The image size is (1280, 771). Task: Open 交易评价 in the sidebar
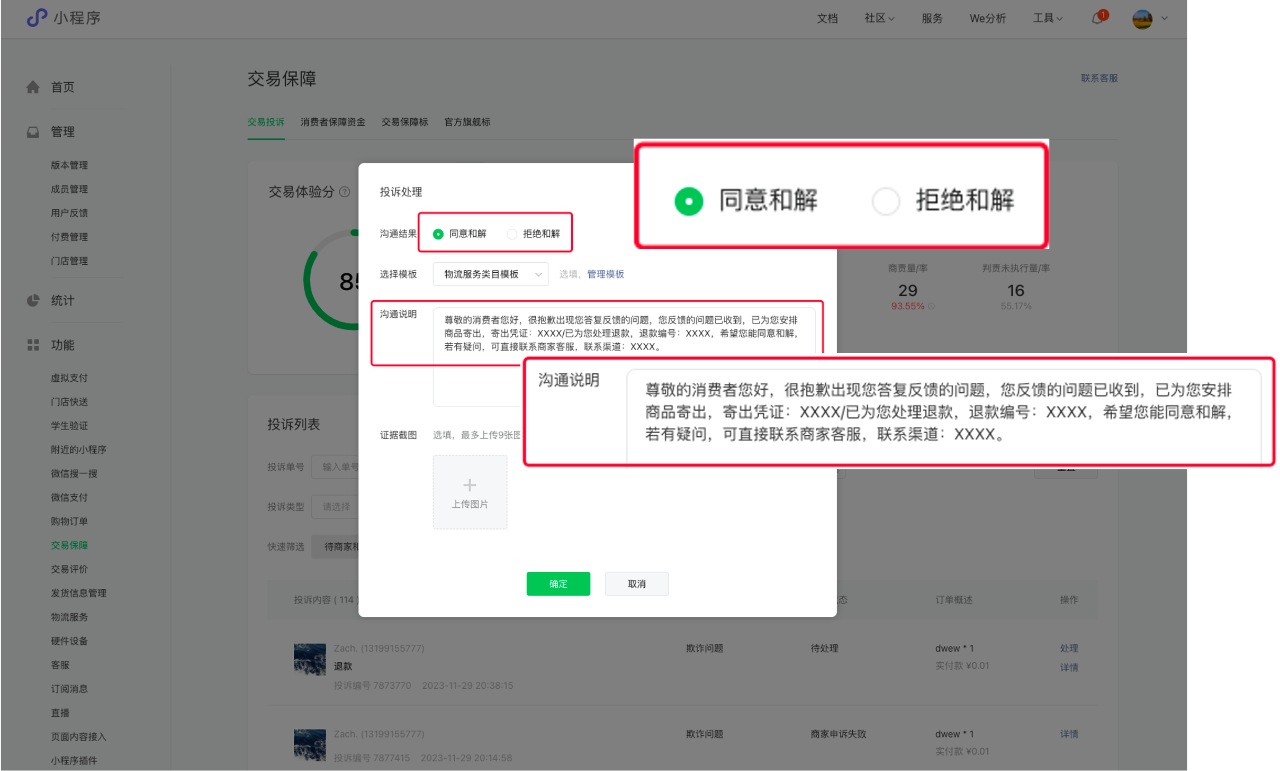(x=70, y=569)
